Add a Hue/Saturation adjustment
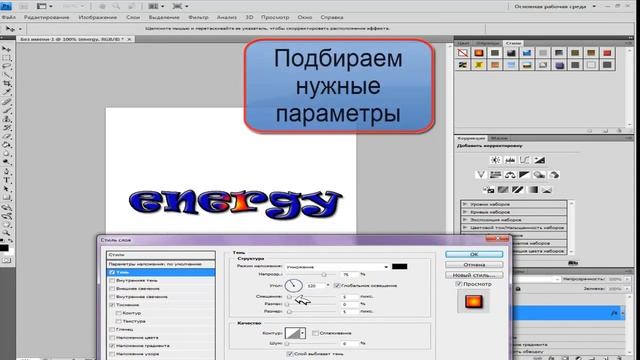 click(496, 175)
